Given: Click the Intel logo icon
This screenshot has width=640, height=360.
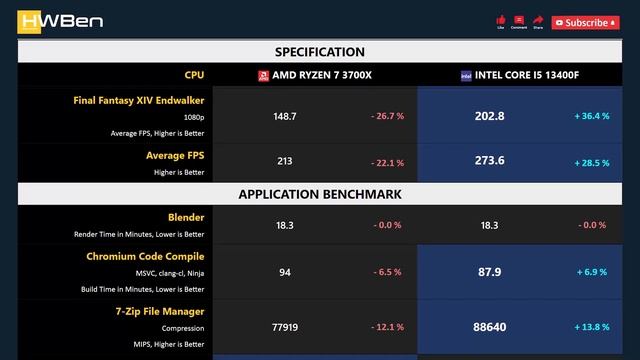Looking at the screenshot, I should [466, 76].
